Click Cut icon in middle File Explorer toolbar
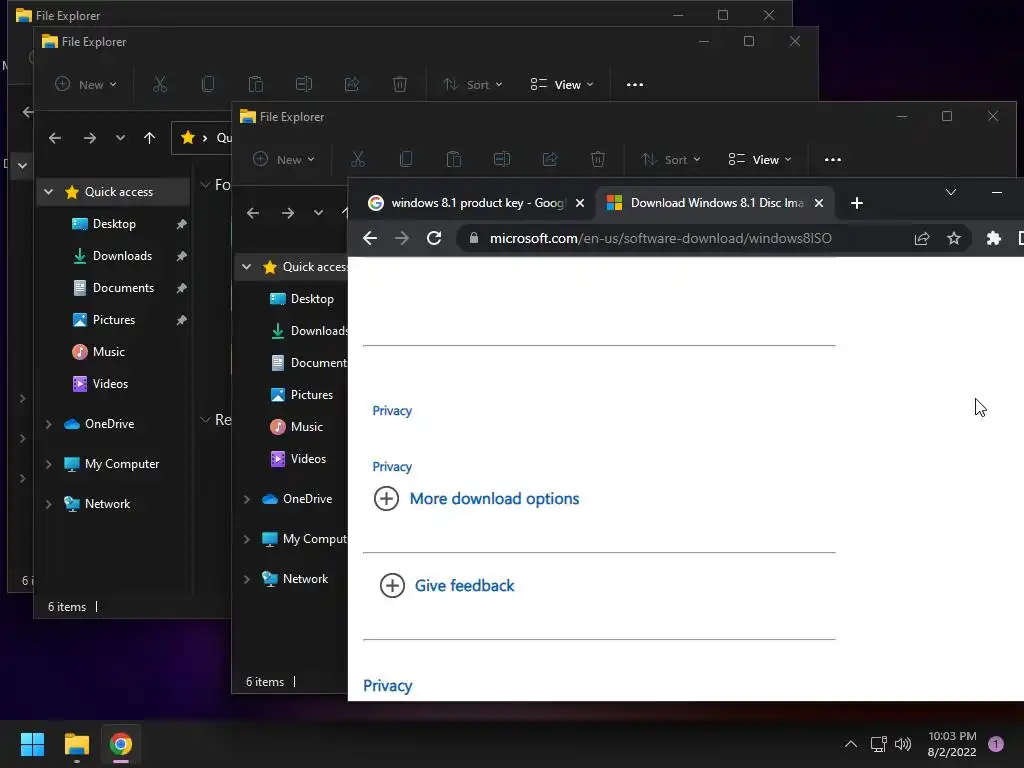The width and height of the screenshot is (1024, 768). point(160,84)
